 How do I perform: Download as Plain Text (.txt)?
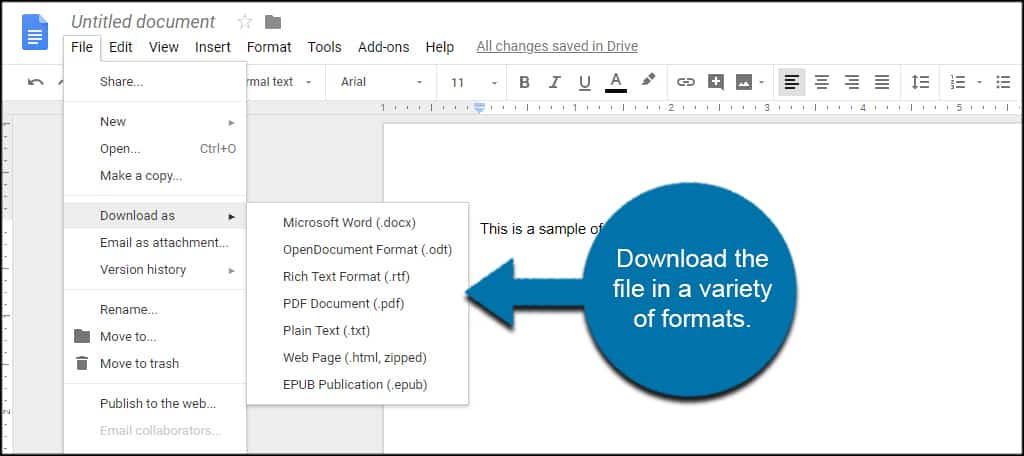(358, 331)
